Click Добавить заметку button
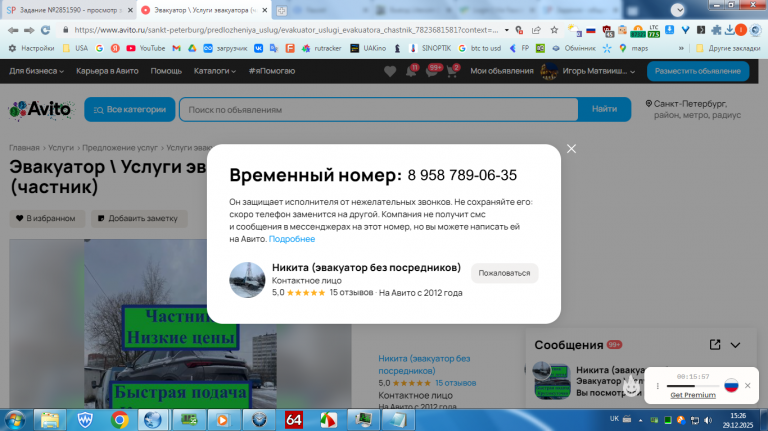 139,218
